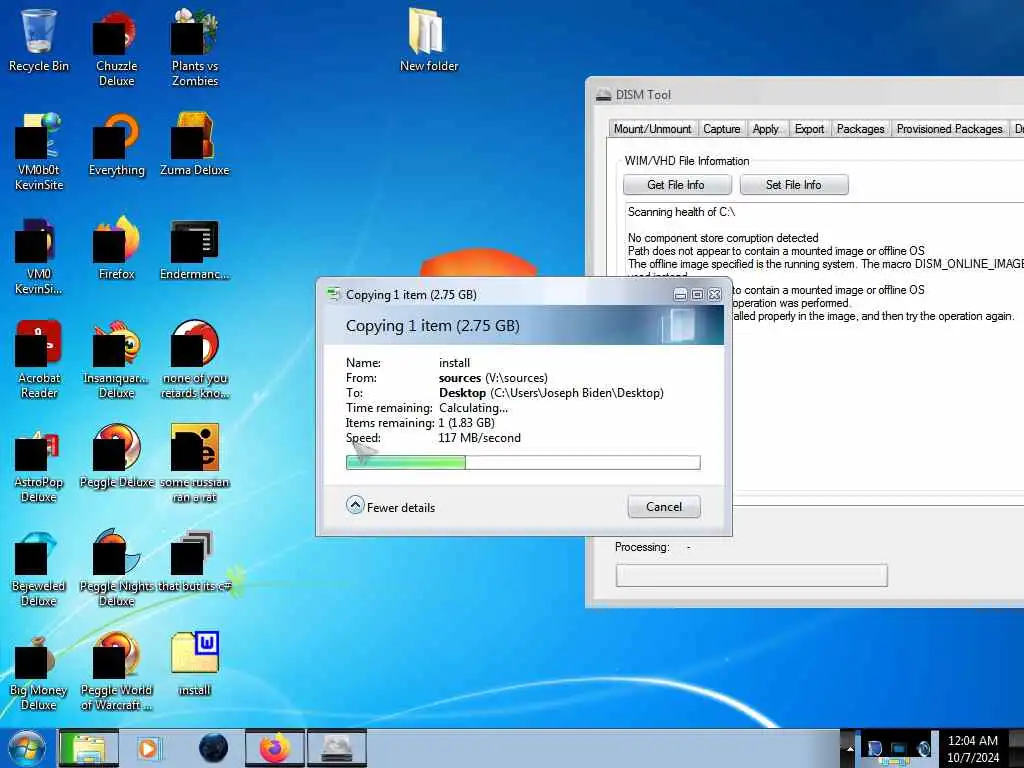Viewport: 1024px width, 768px height.
Task: Click the DISM Tool processing progress bar
Action: (752, 575)
